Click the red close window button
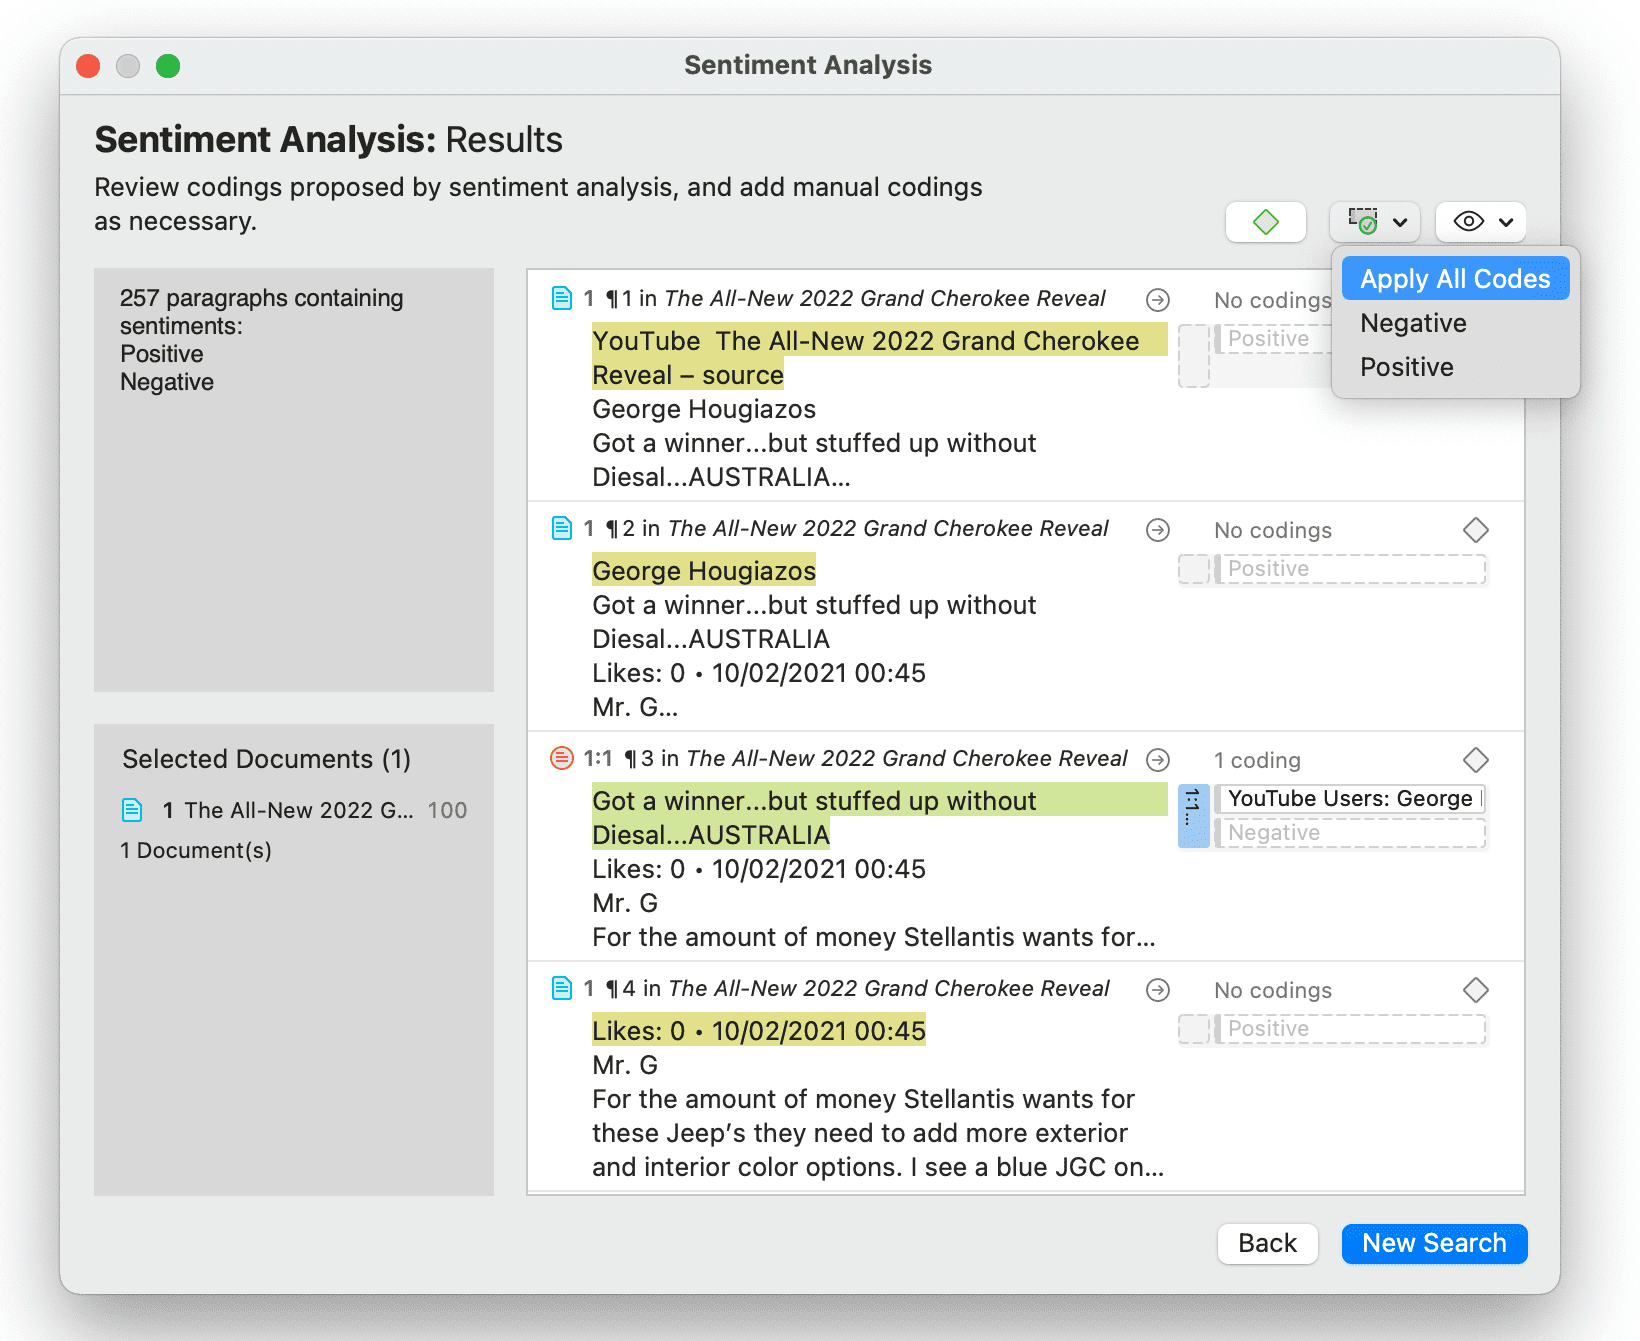Viewport: 1640px width, 1341px height. [x=88, y=66]
